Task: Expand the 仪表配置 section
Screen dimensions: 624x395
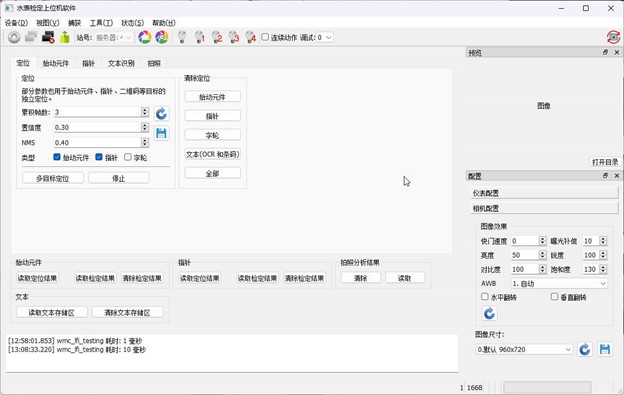Action: click(x=544, y=193)
